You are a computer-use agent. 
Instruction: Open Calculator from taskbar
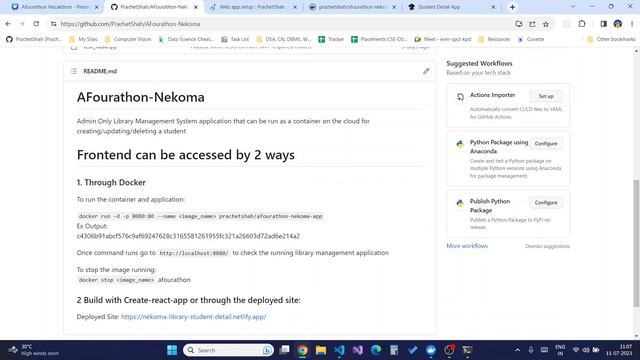coord(394,350)
